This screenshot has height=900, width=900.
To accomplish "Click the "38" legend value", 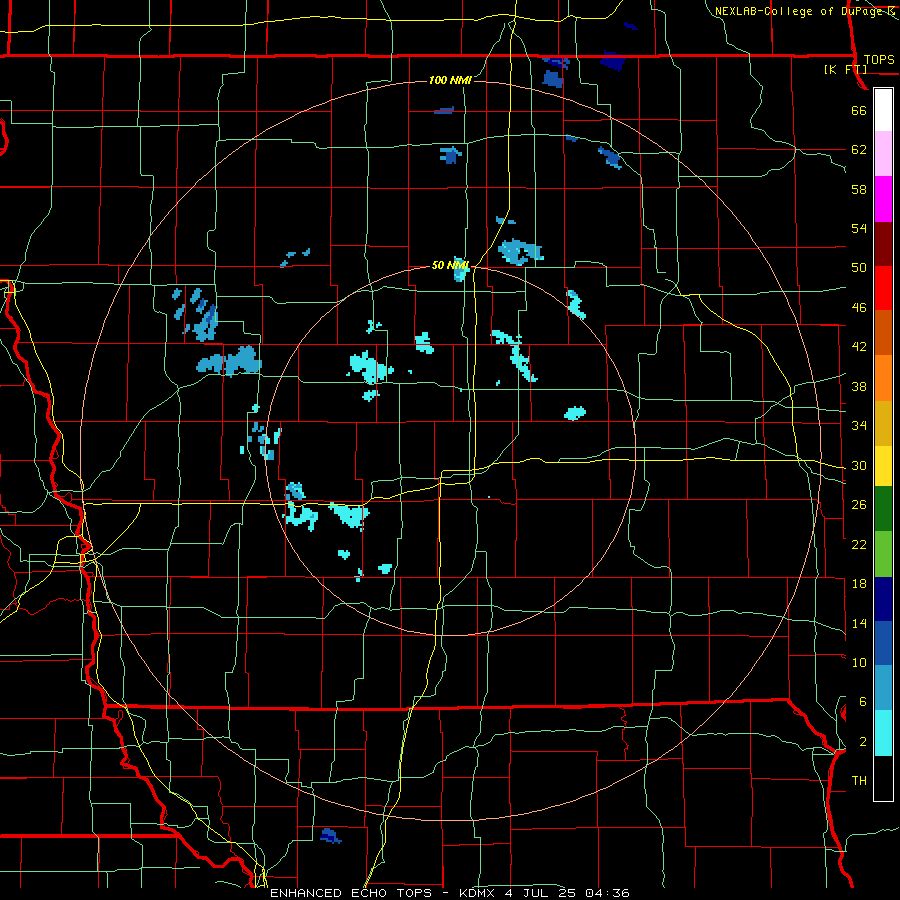I will click(859, 386).
